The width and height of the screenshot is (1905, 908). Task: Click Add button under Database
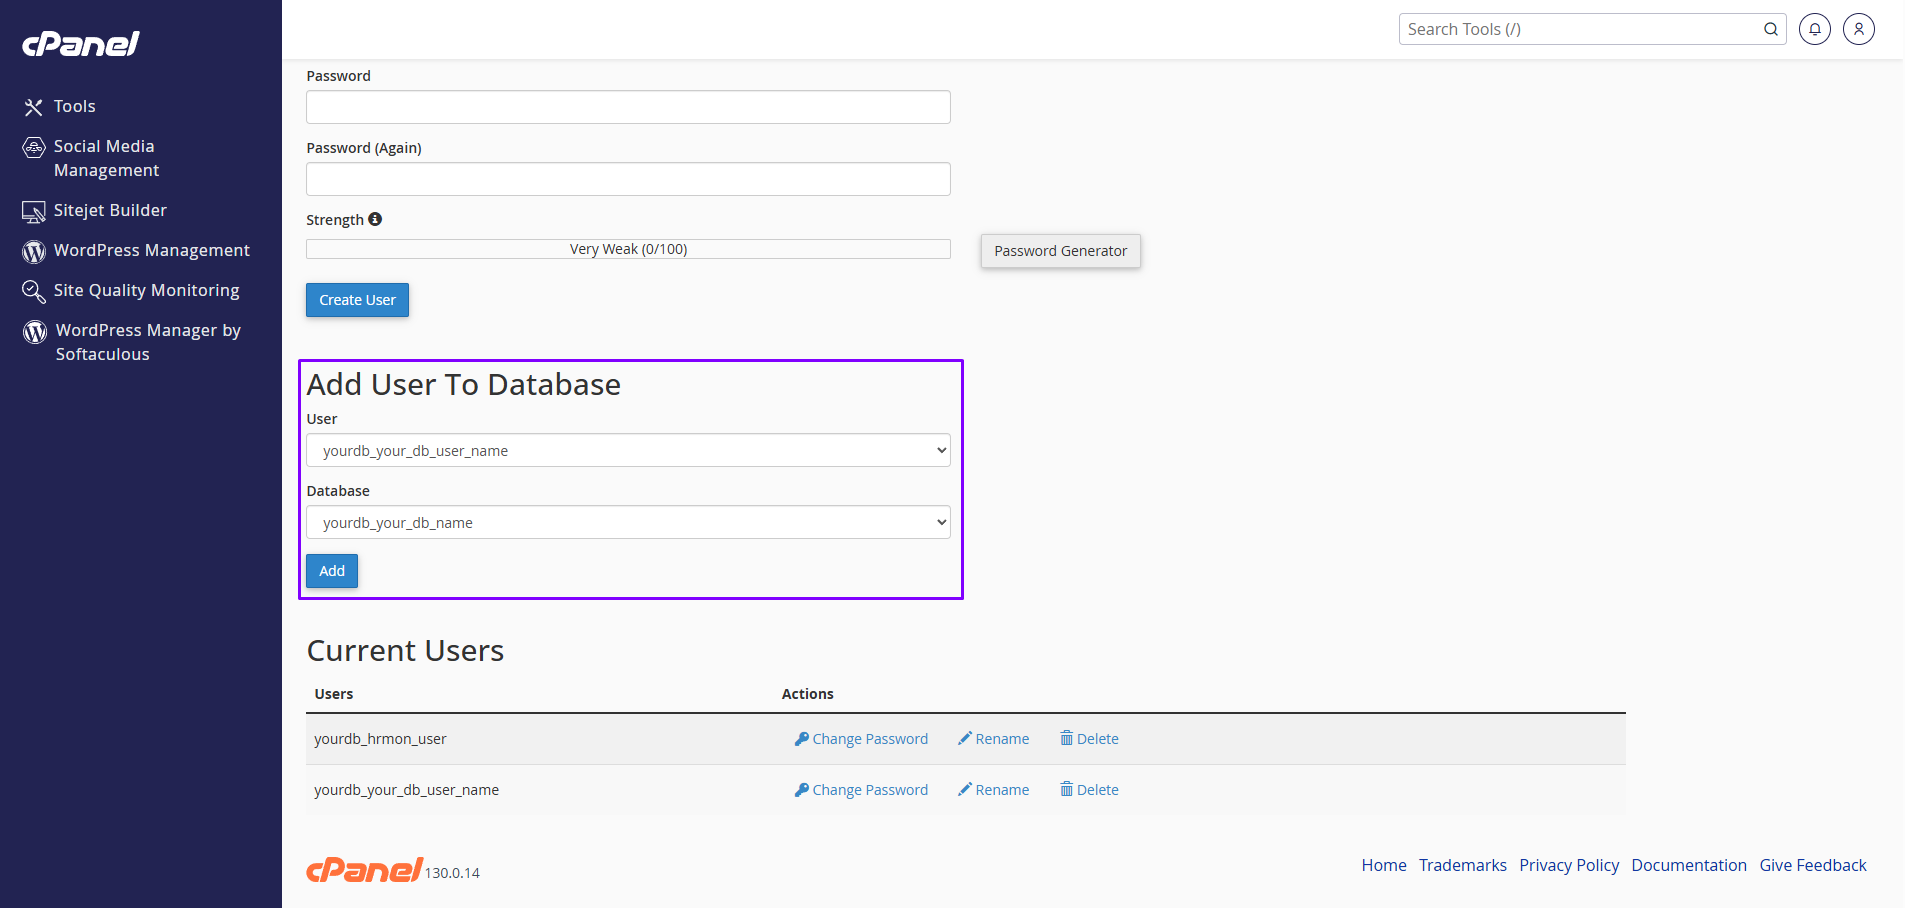point(332,571)
